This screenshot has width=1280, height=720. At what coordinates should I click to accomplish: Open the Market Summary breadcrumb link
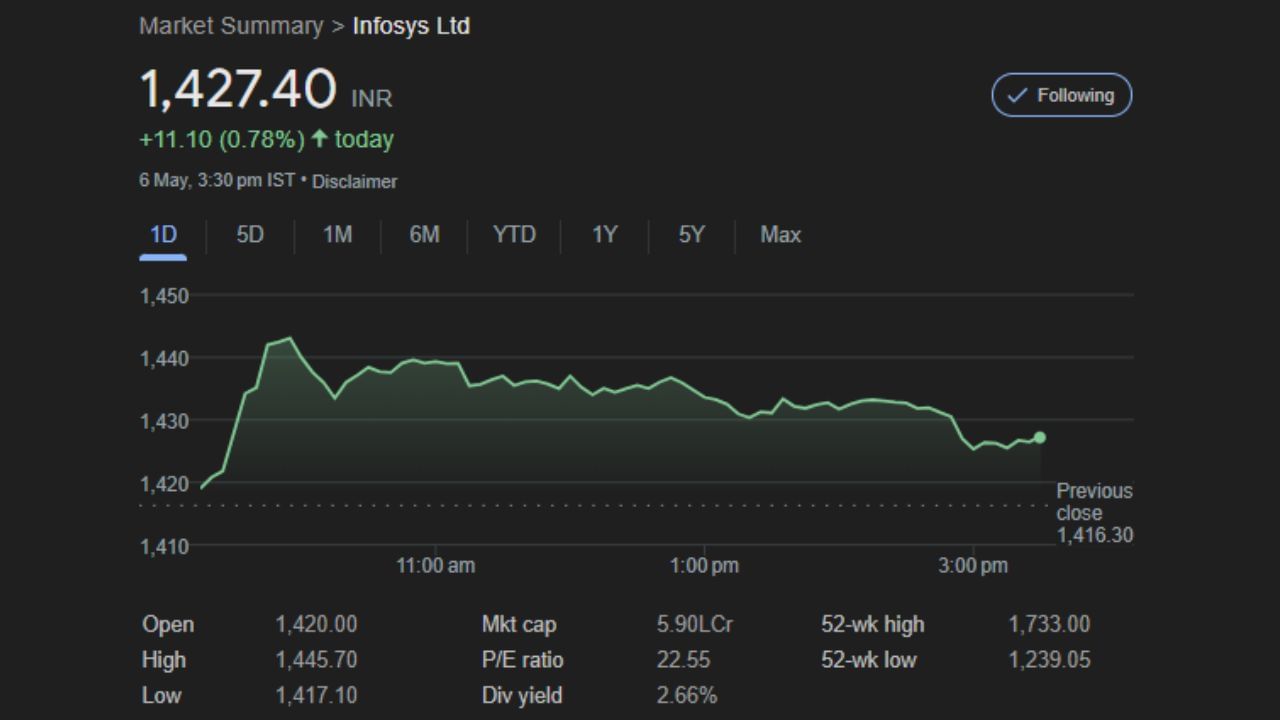(x=231, y=26)
